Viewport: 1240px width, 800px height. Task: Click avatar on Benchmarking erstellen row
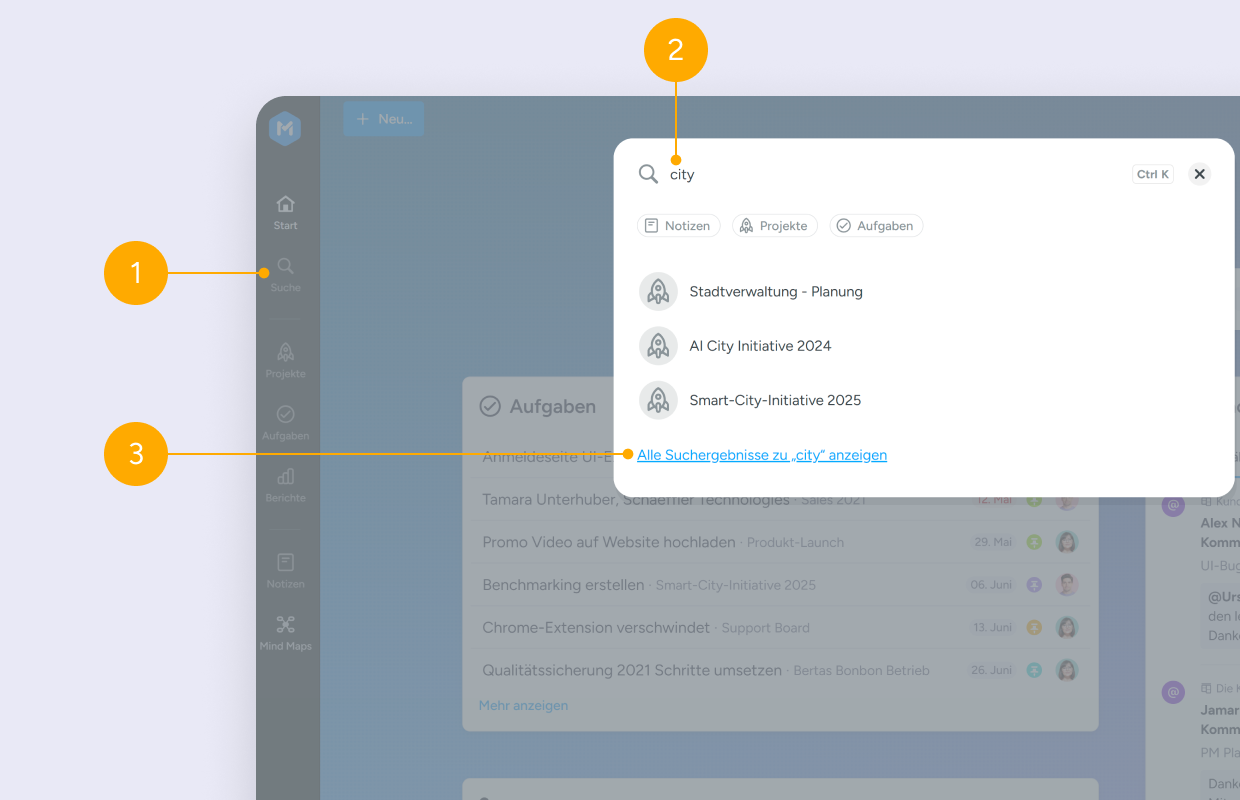[1067, 585]
